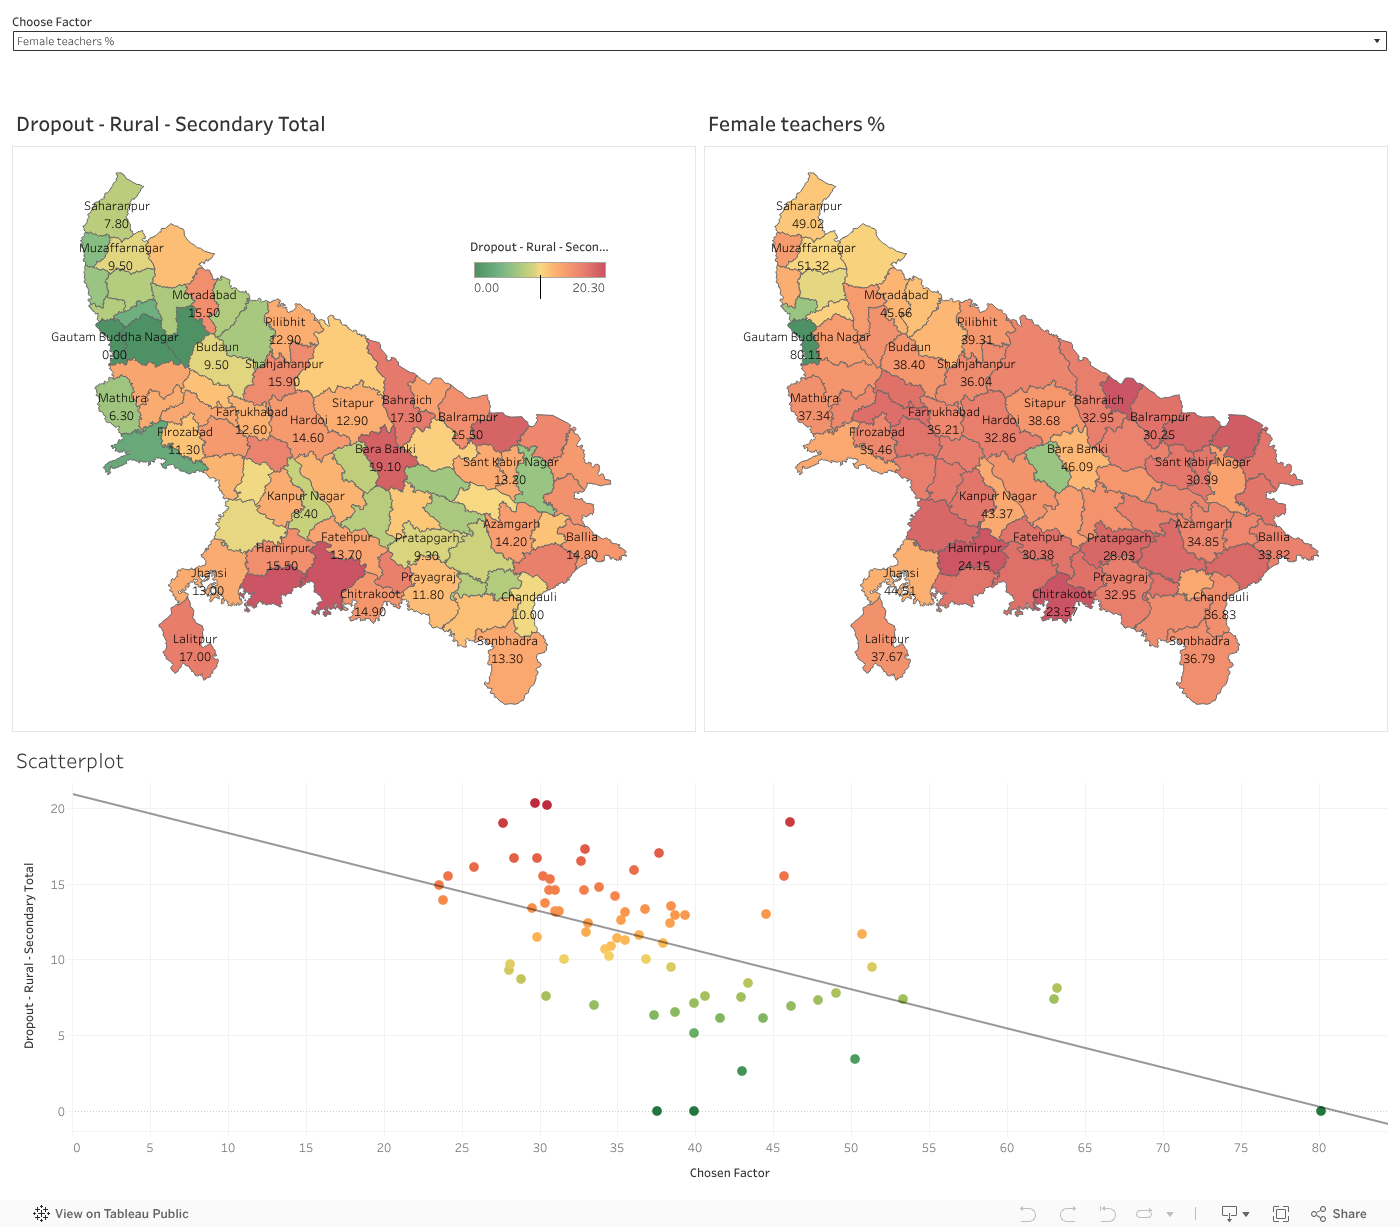Expand the Download dropdown caret
This screenshot has width=1400, height=1227.
click(x=1246, y=1215)
